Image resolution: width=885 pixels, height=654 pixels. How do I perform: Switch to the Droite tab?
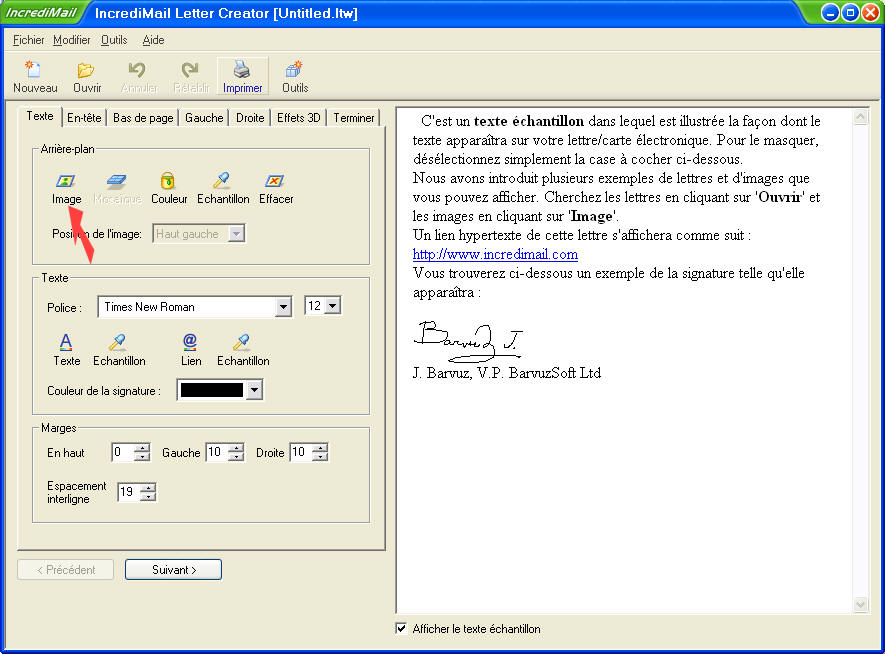(250, 118)
